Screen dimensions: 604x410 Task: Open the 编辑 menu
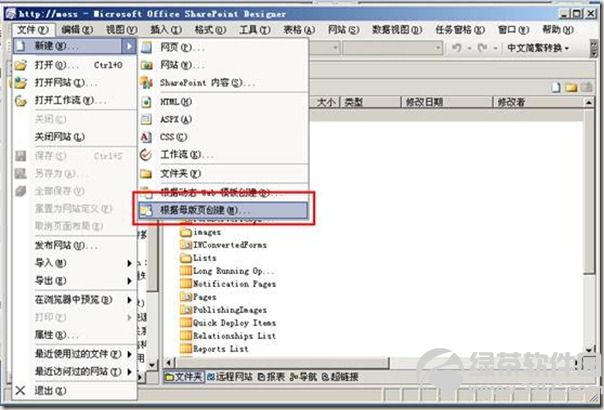pyautogui.click(x=77, y=30)
